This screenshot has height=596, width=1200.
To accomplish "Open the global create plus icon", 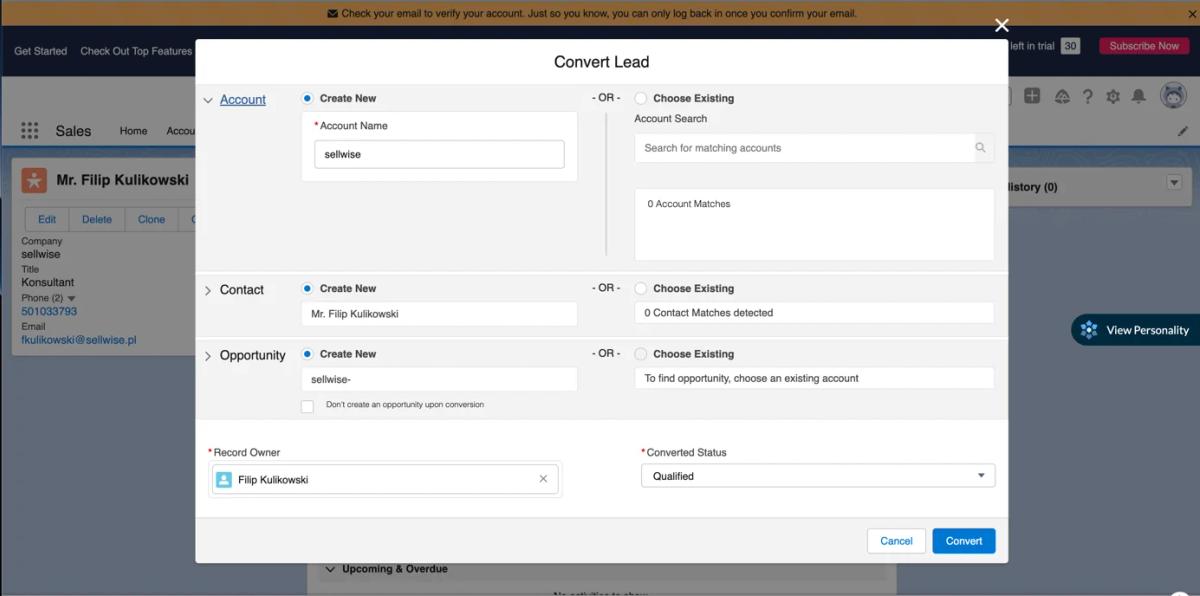I will coord(1033,96).
